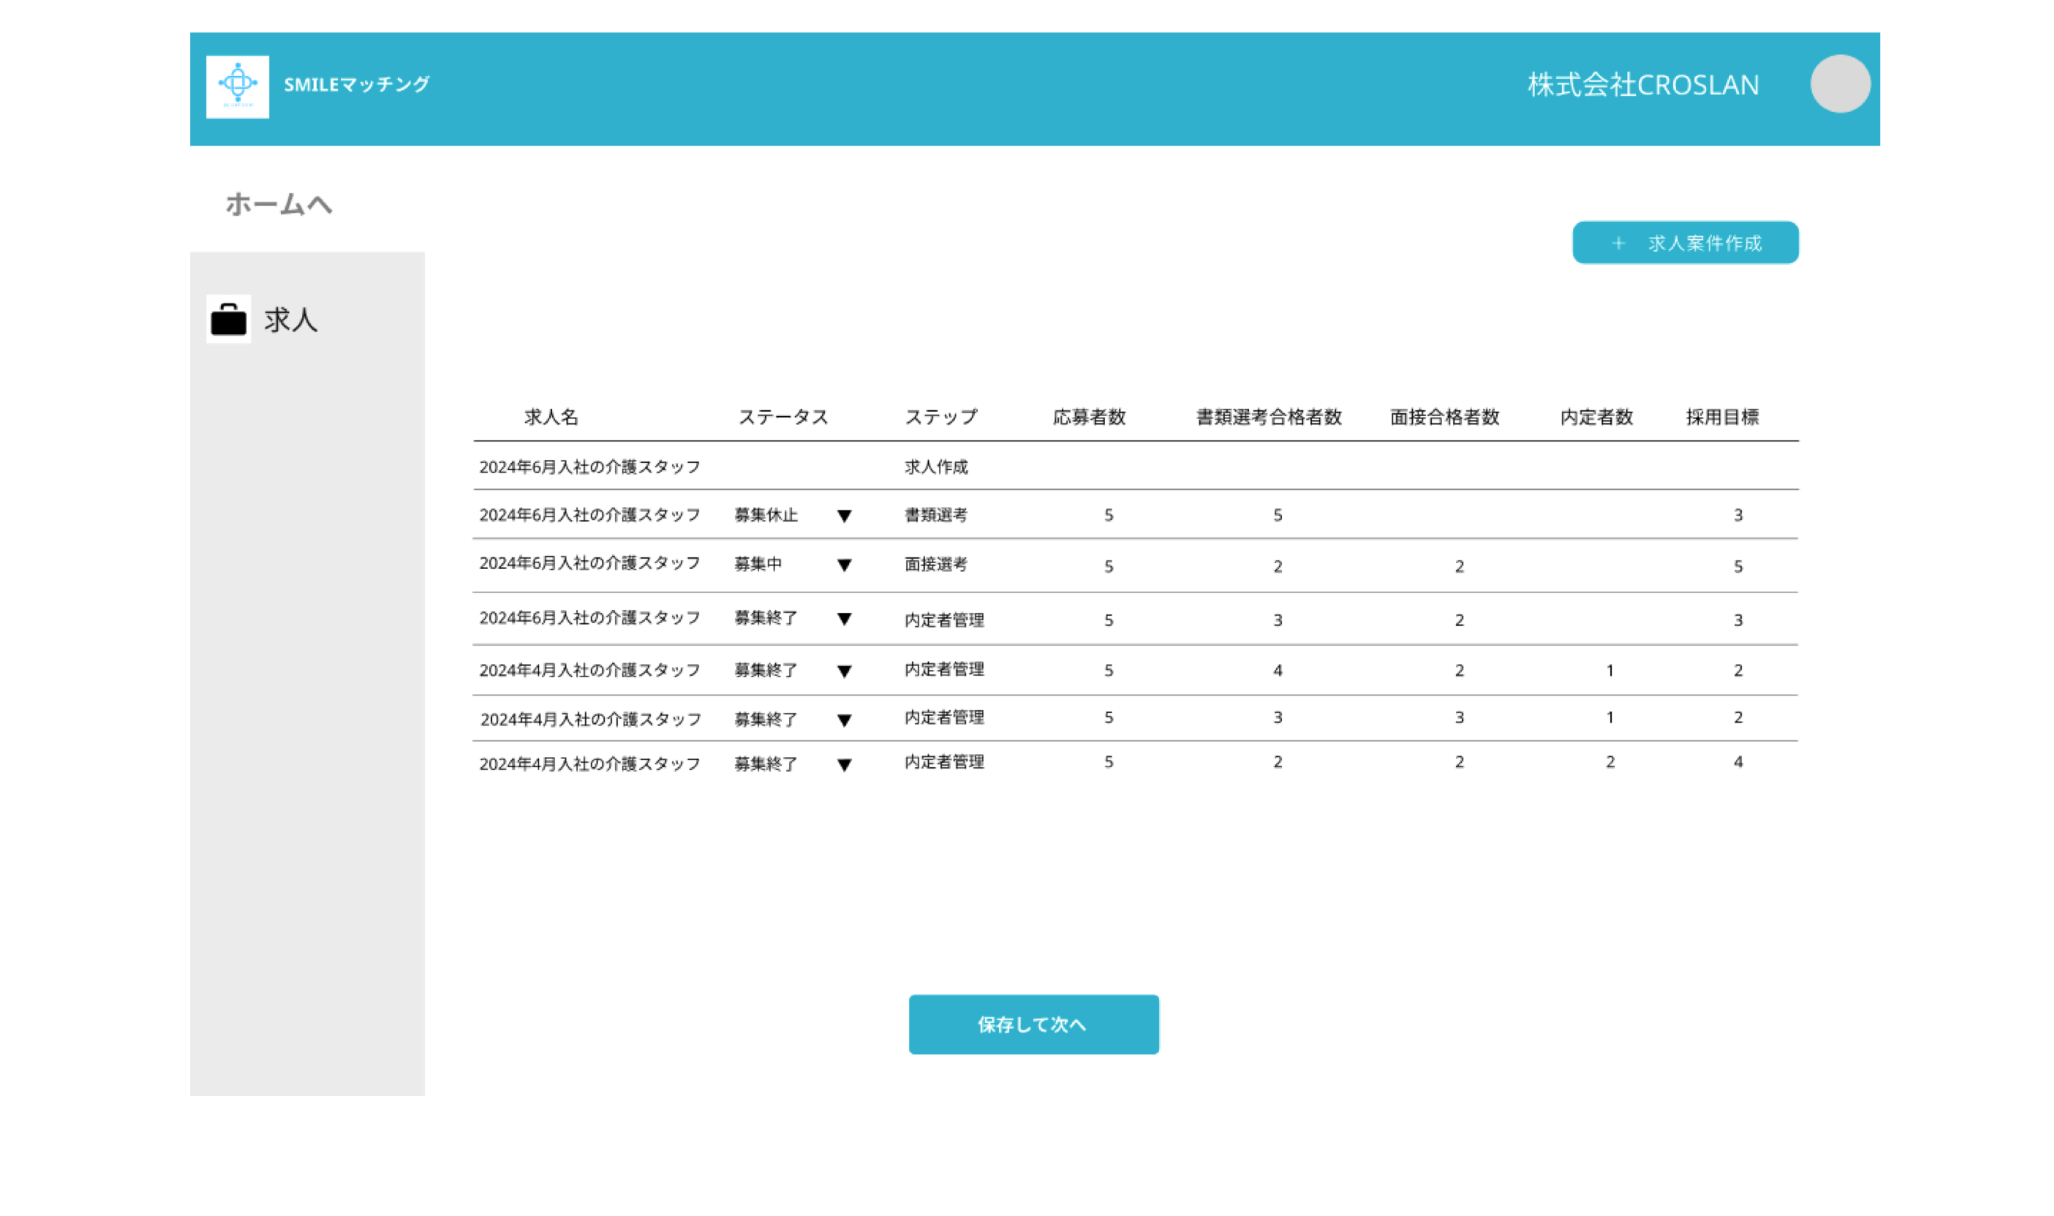Open the gray user avatar circle

point(1839,84)
